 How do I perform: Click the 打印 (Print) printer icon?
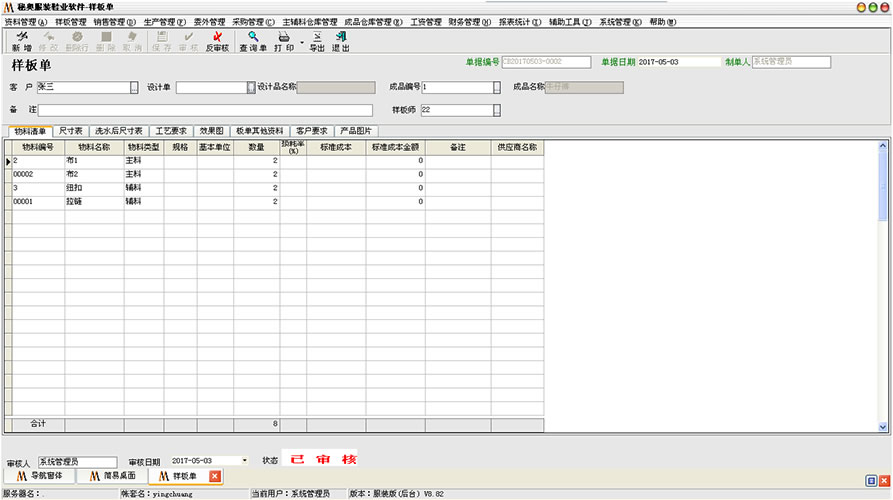[x=283, y=40]
